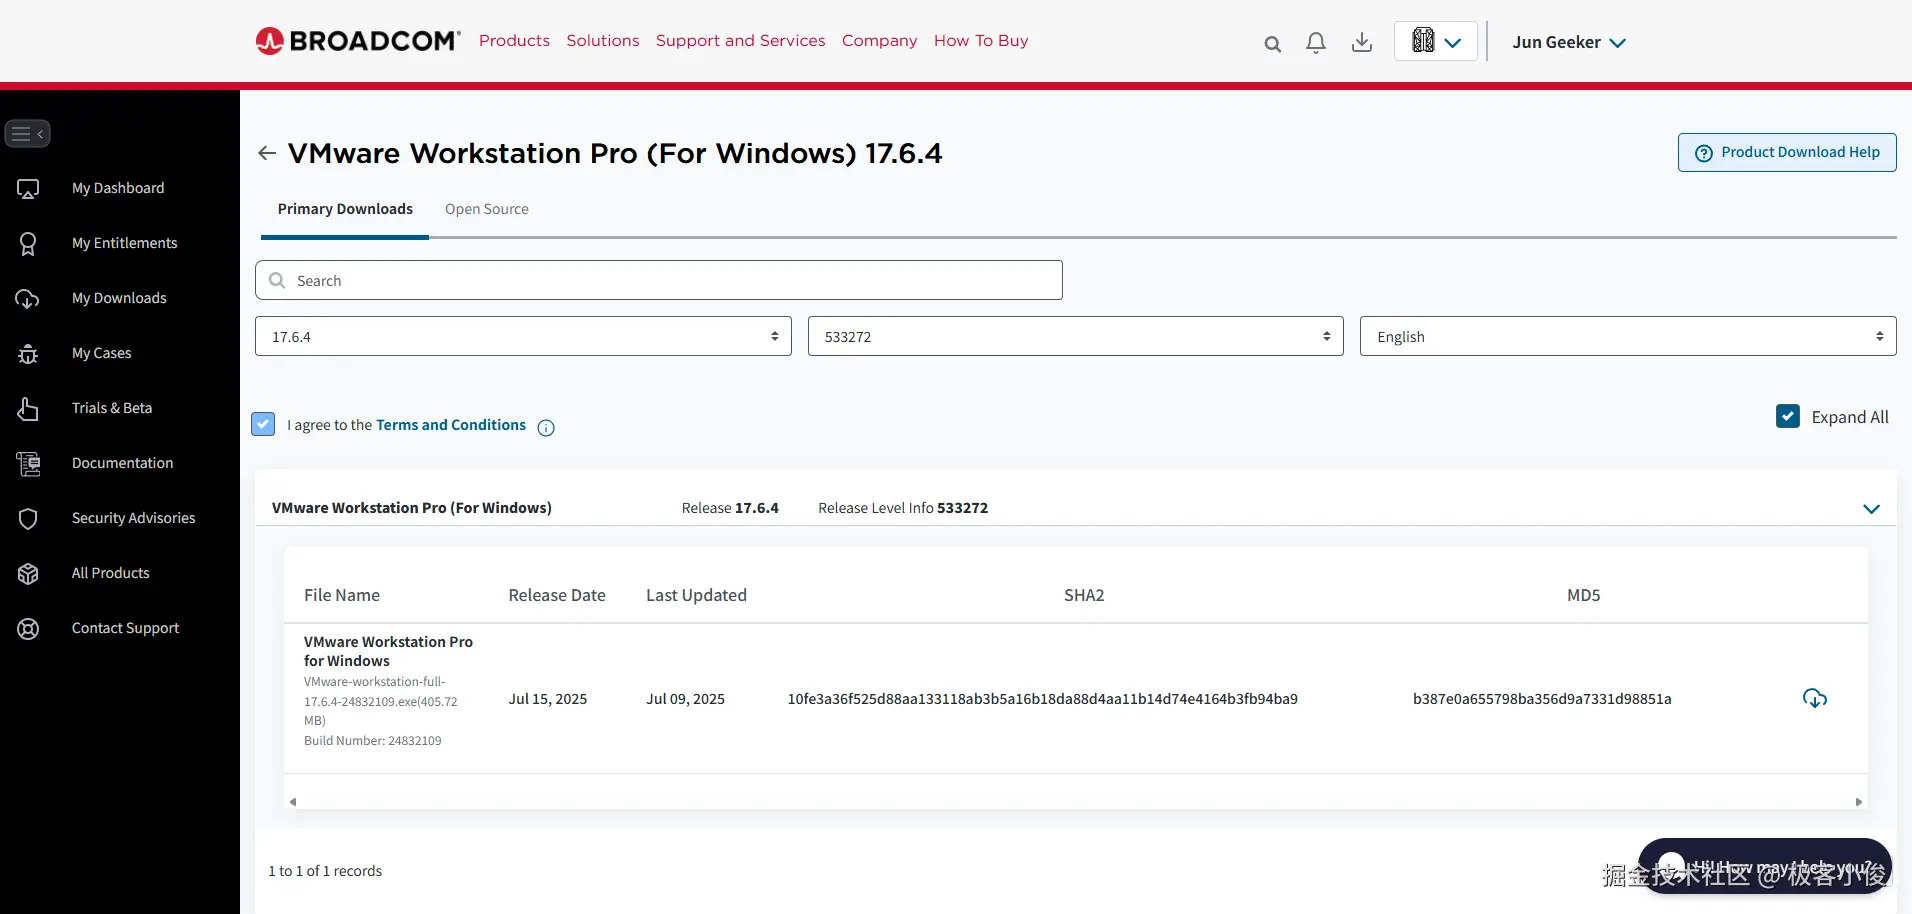Click the Release Date column header

click(557, 595)
